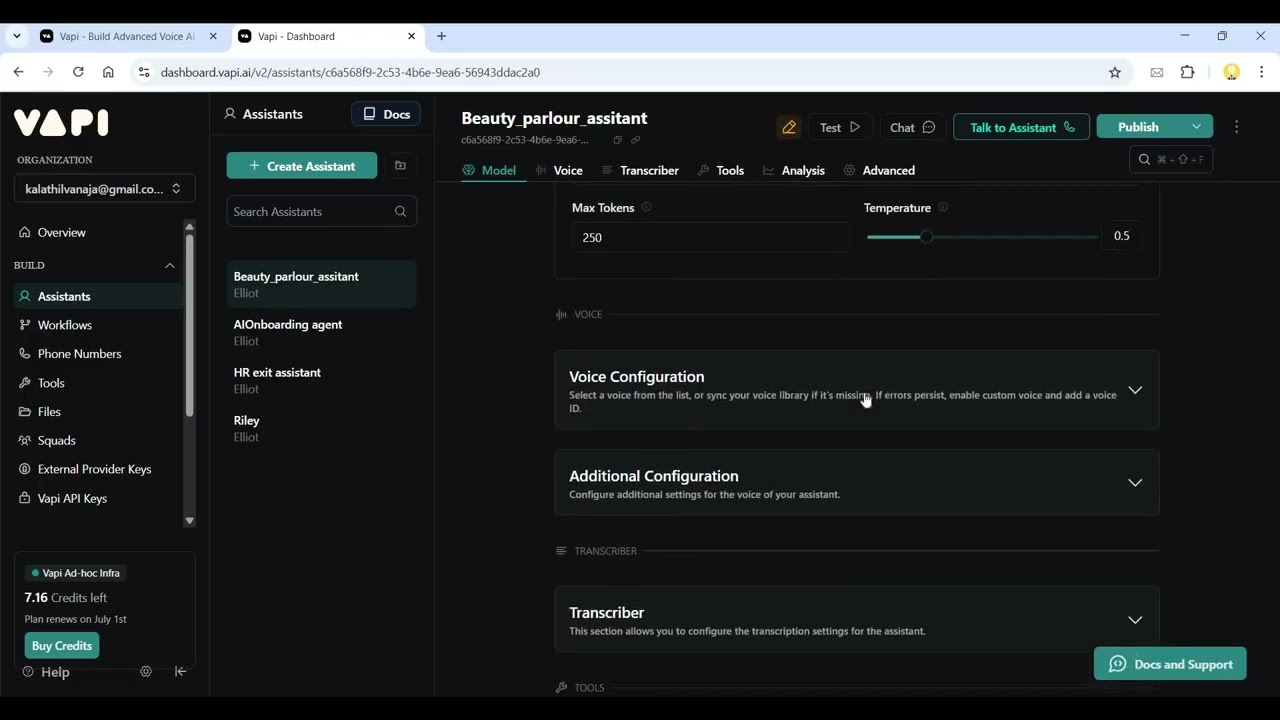Click Help in the sidebar footer
The image size is (1280, 720).
point(46,672)
